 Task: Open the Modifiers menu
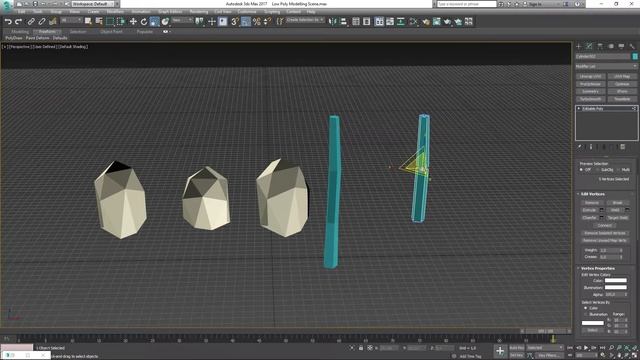point(115,12)
